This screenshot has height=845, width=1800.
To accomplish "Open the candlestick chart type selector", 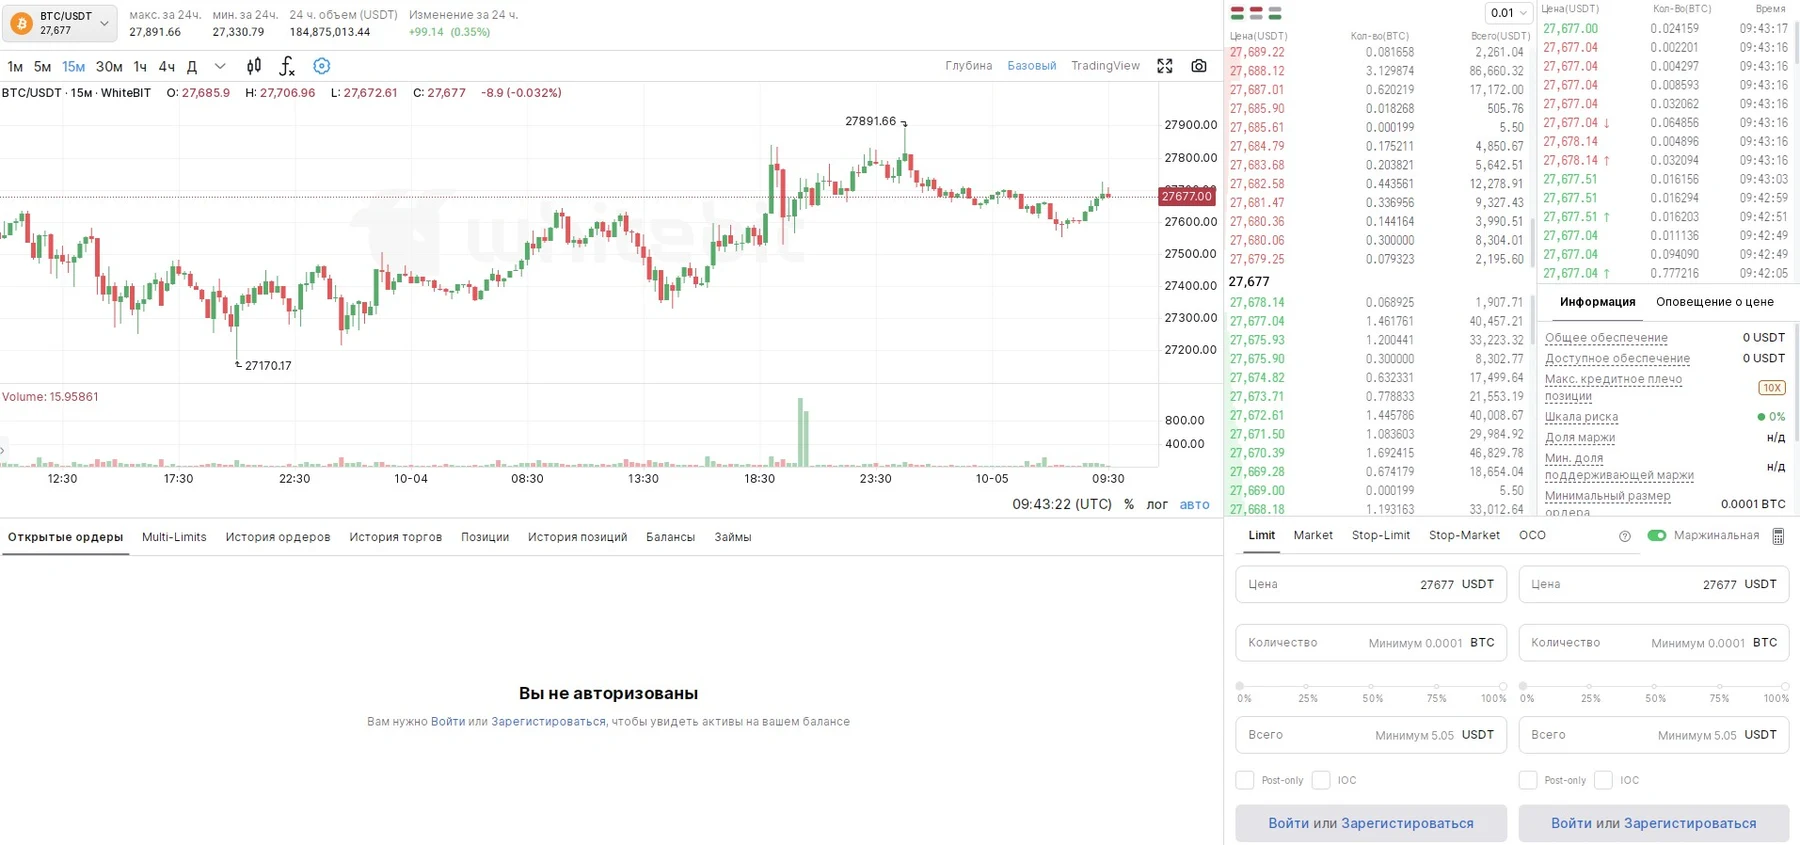I will [x=254, y=66].
